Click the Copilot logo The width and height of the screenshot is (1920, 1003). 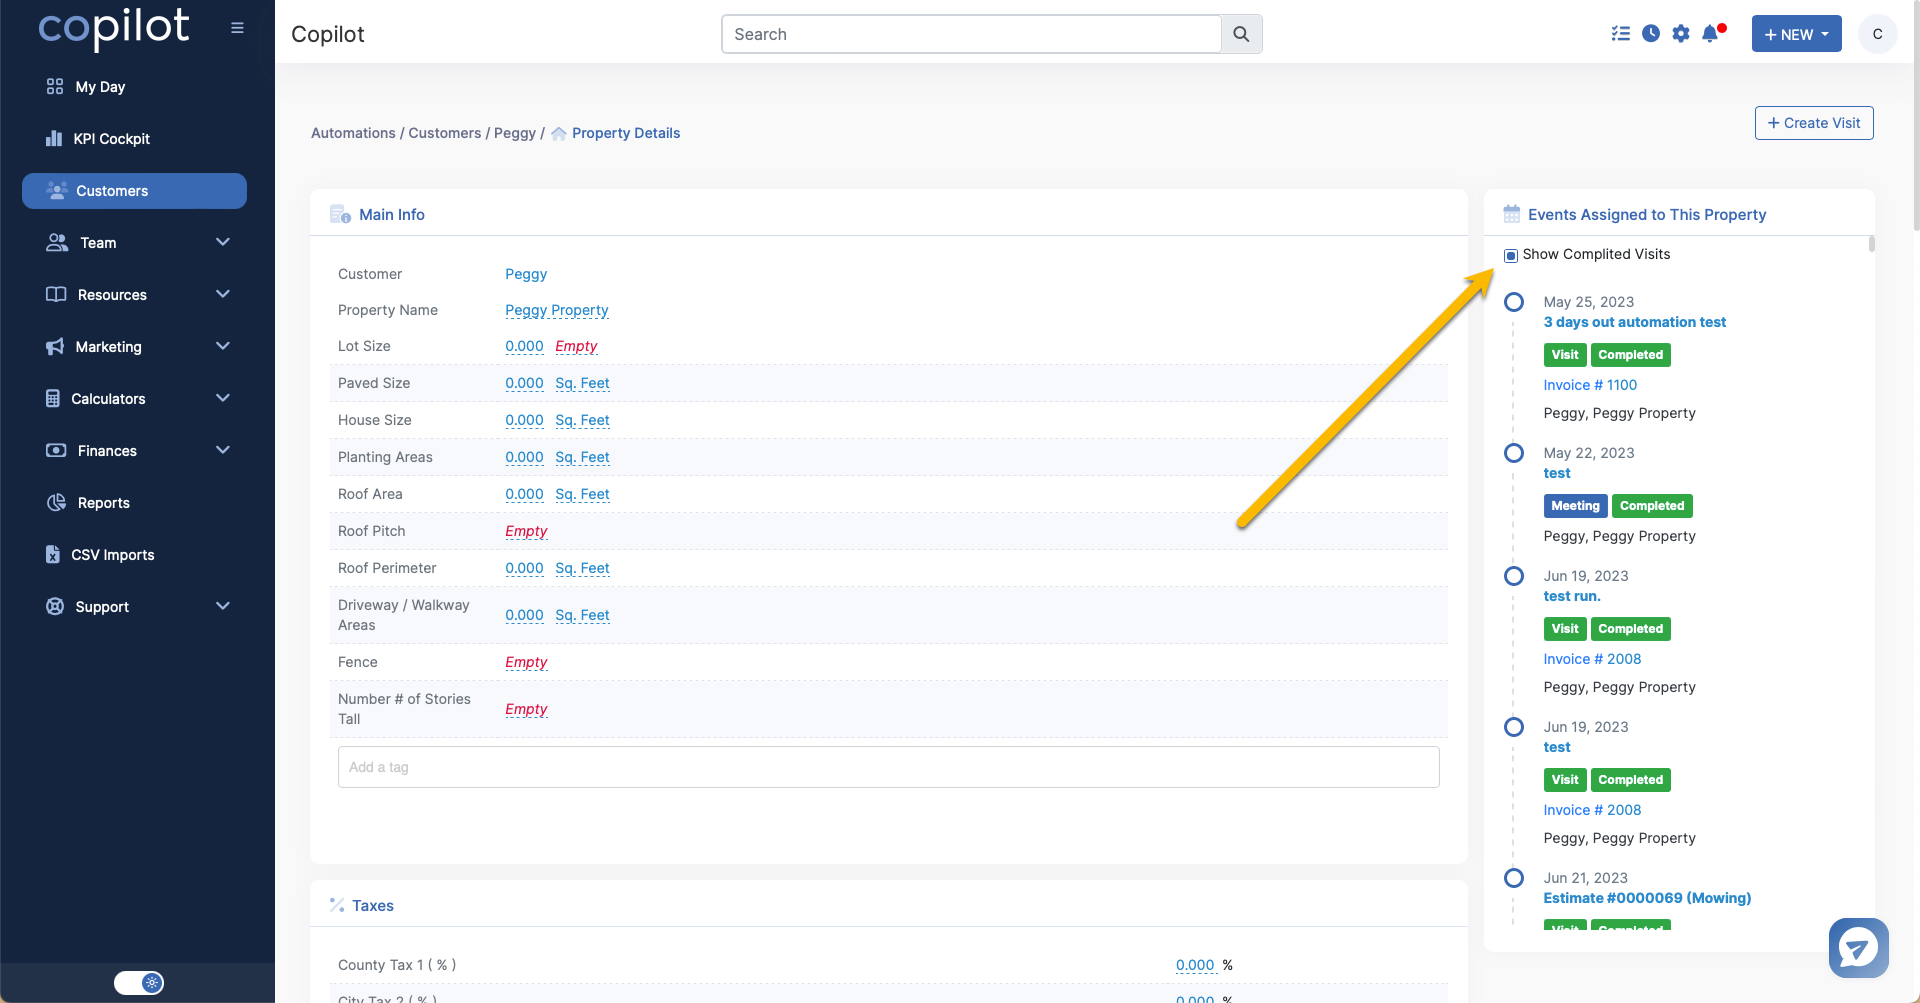pyautogui.click(x=114, y=28)
